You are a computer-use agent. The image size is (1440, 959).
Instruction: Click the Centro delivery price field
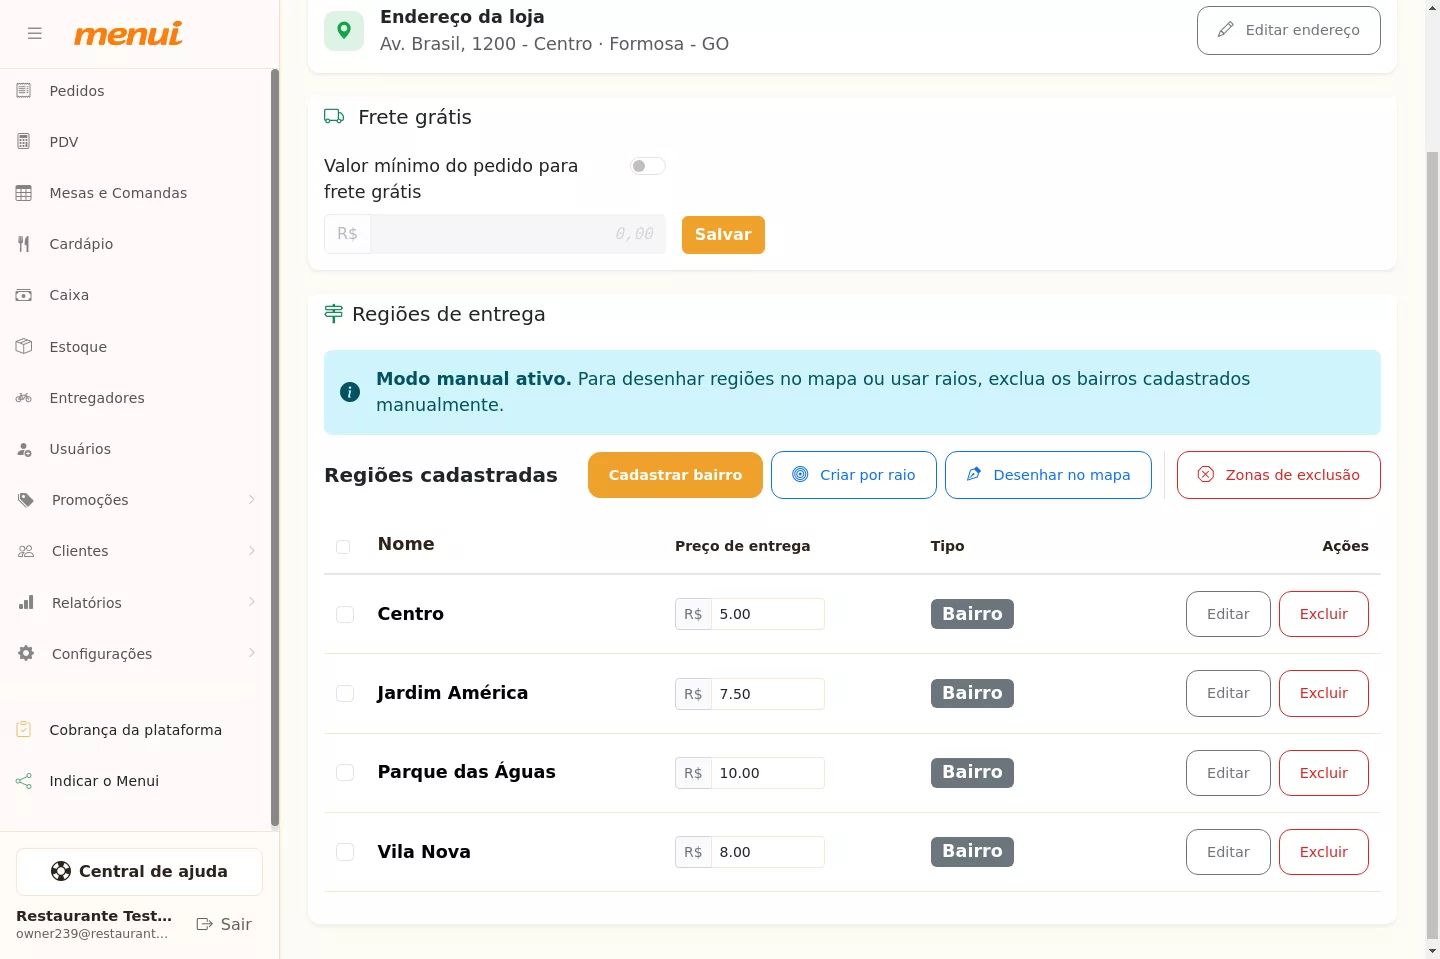click(767, 614)
